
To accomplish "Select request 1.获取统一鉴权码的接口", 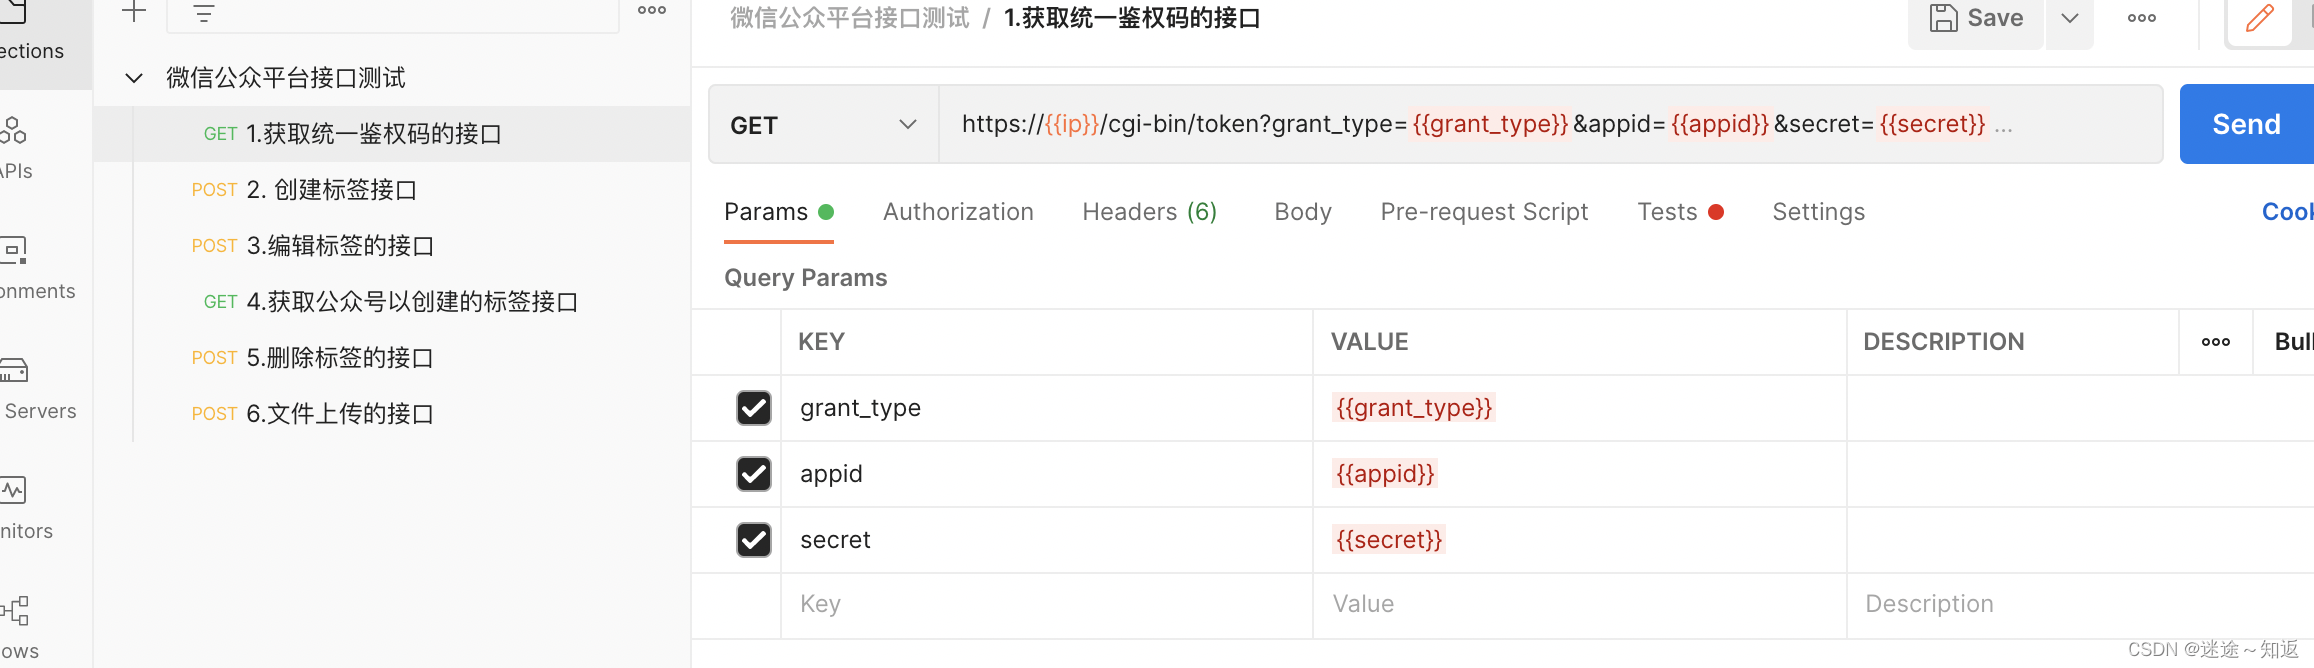I will coord(392,134).
